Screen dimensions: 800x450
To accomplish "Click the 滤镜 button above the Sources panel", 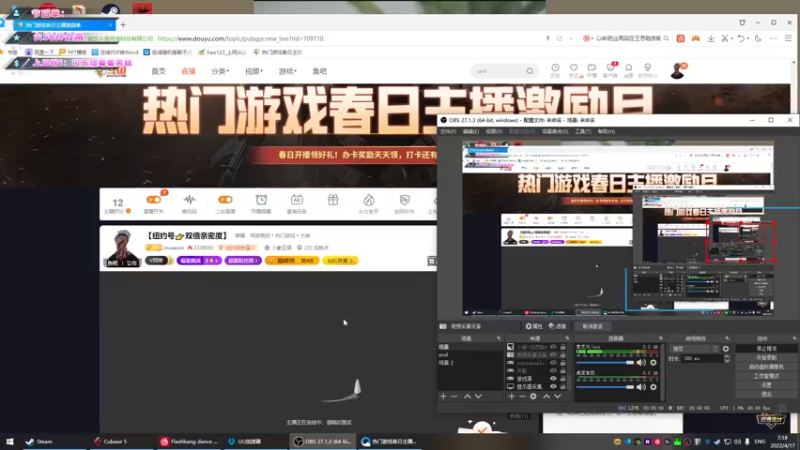I will coord(558,326).
